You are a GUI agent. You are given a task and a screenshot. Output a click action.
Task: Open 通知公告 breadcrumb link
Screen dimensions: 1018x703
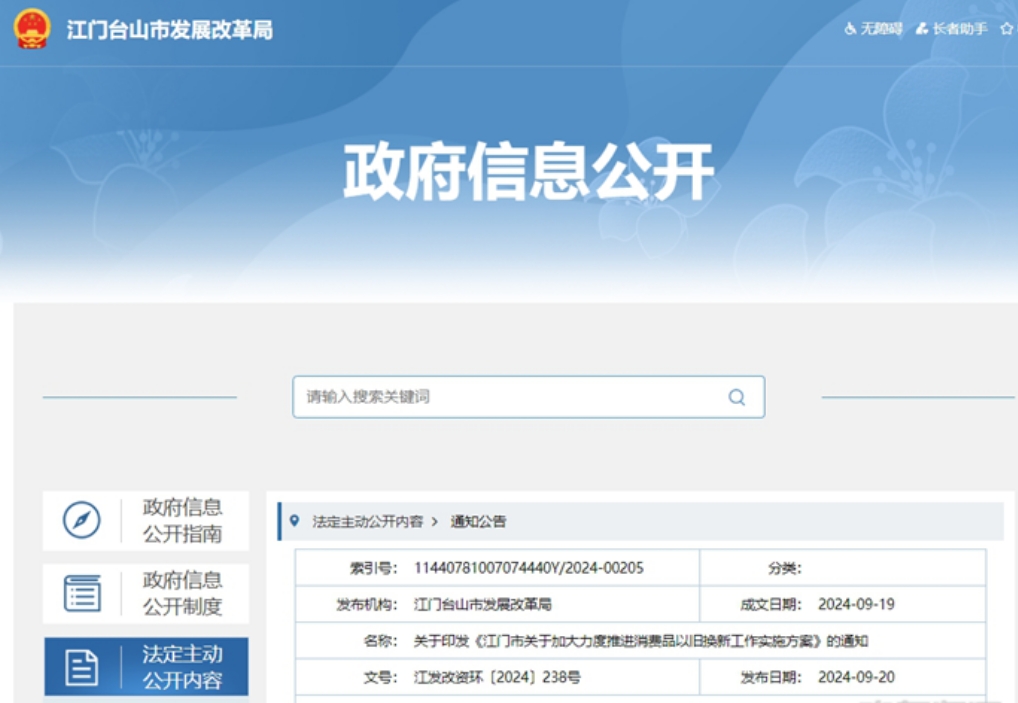click(x=478, y=521)
